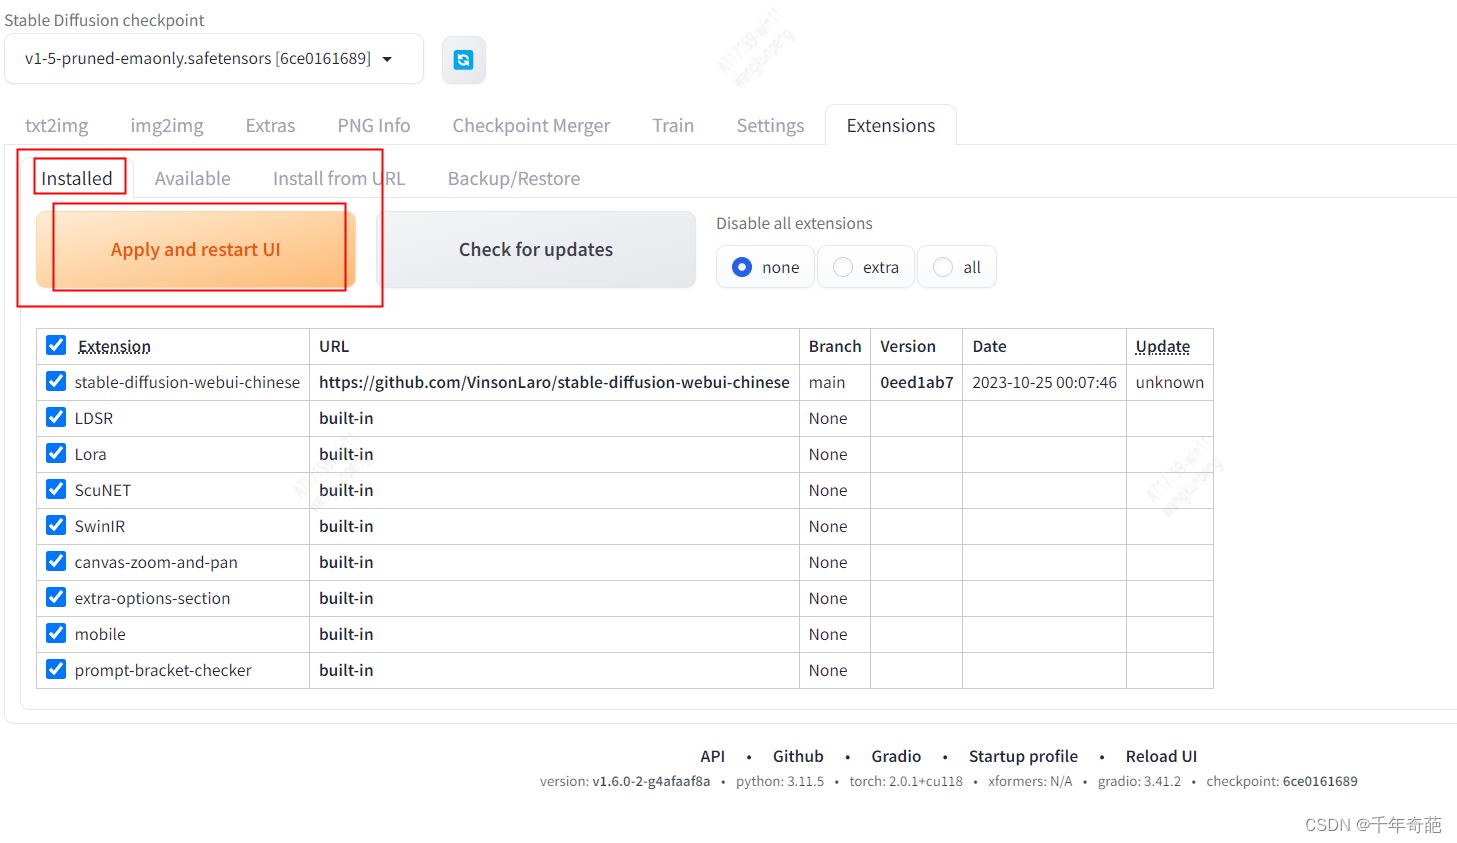This screenshot has width=1457, height=843.
Task: Switch to the img2img tab
Action: pyautogui.click(x=167, y=125)
